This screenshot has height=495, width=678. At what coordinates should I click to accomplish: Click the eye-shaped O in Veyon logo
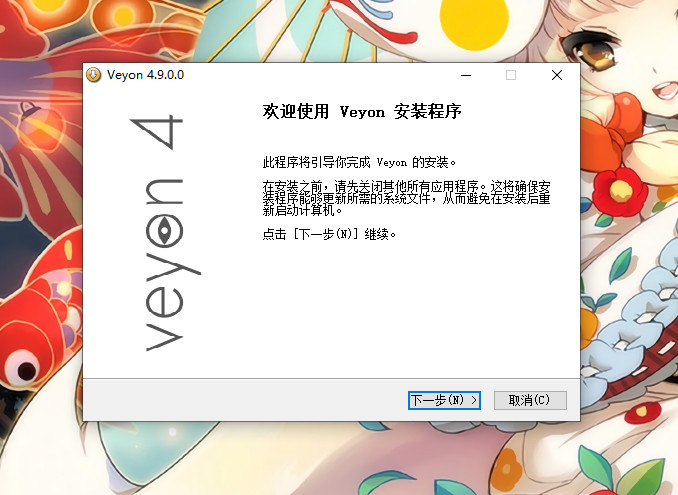(160, 230)
